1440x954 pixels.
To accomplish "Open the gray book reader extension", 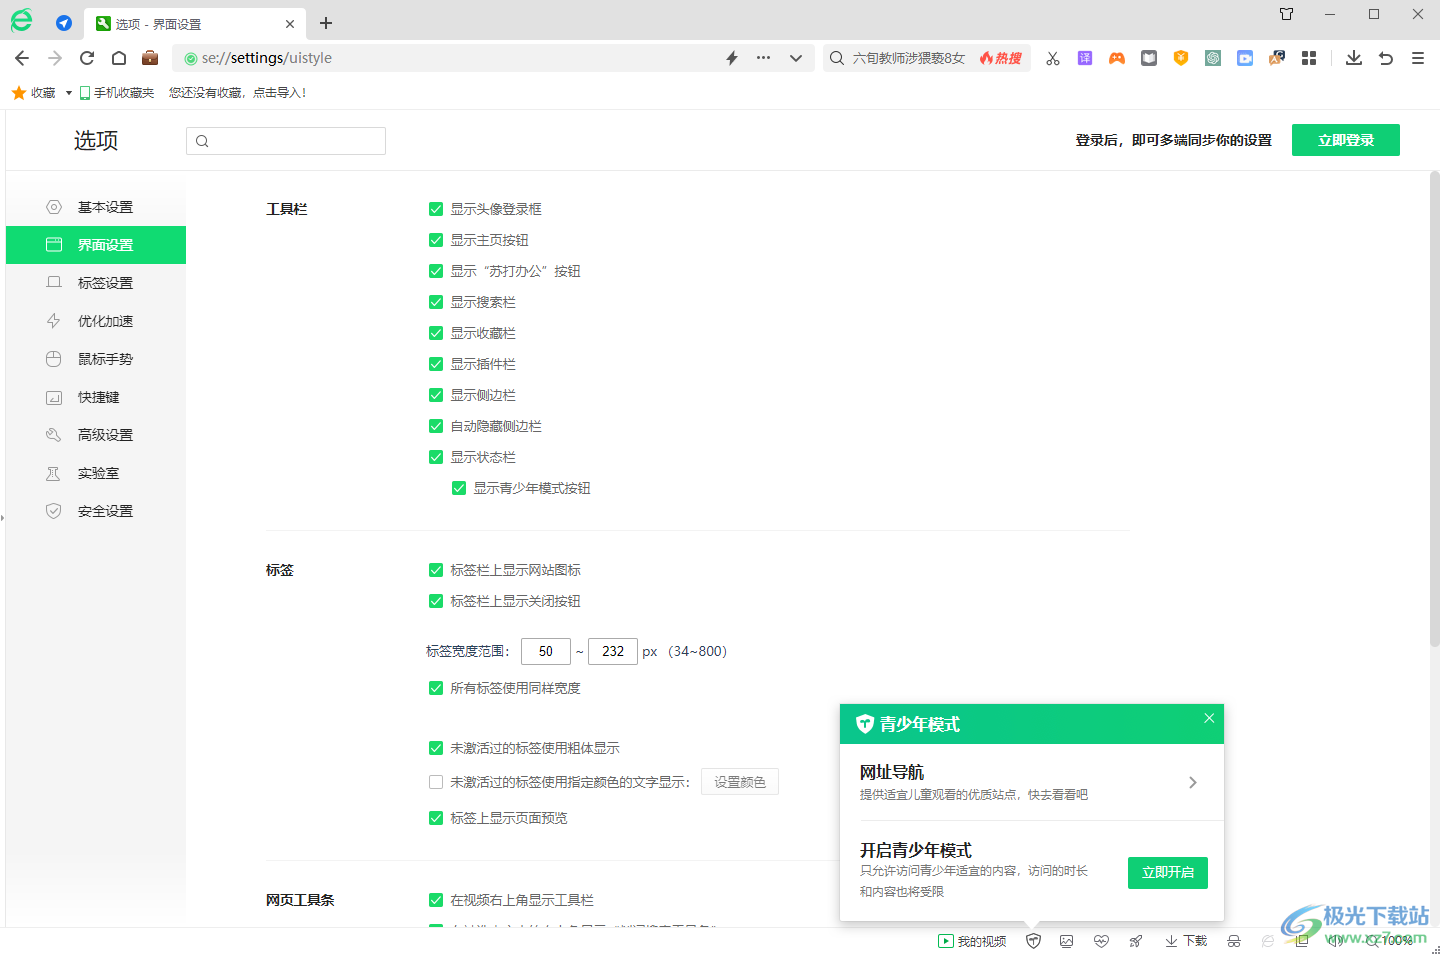I will tap(1149, 58).
